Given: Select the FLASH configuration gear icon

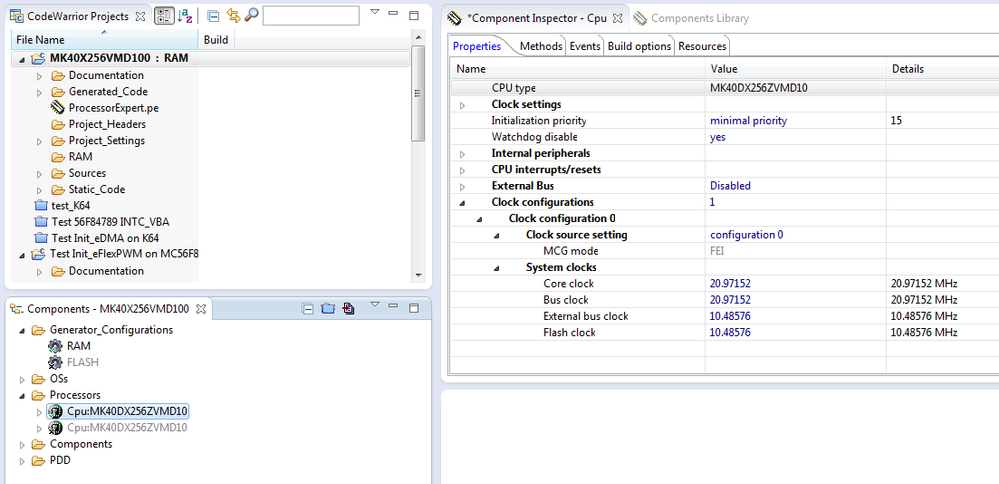Looking at the screenshot, I should coord(55,362).
